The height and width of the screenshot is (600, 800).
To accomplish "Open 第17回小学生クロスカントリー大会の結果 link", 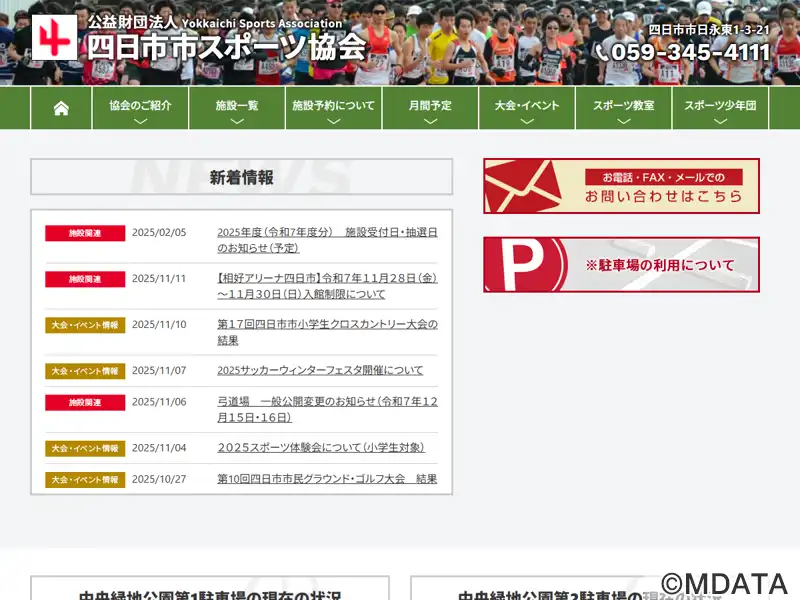I will [x=327, y=332].
